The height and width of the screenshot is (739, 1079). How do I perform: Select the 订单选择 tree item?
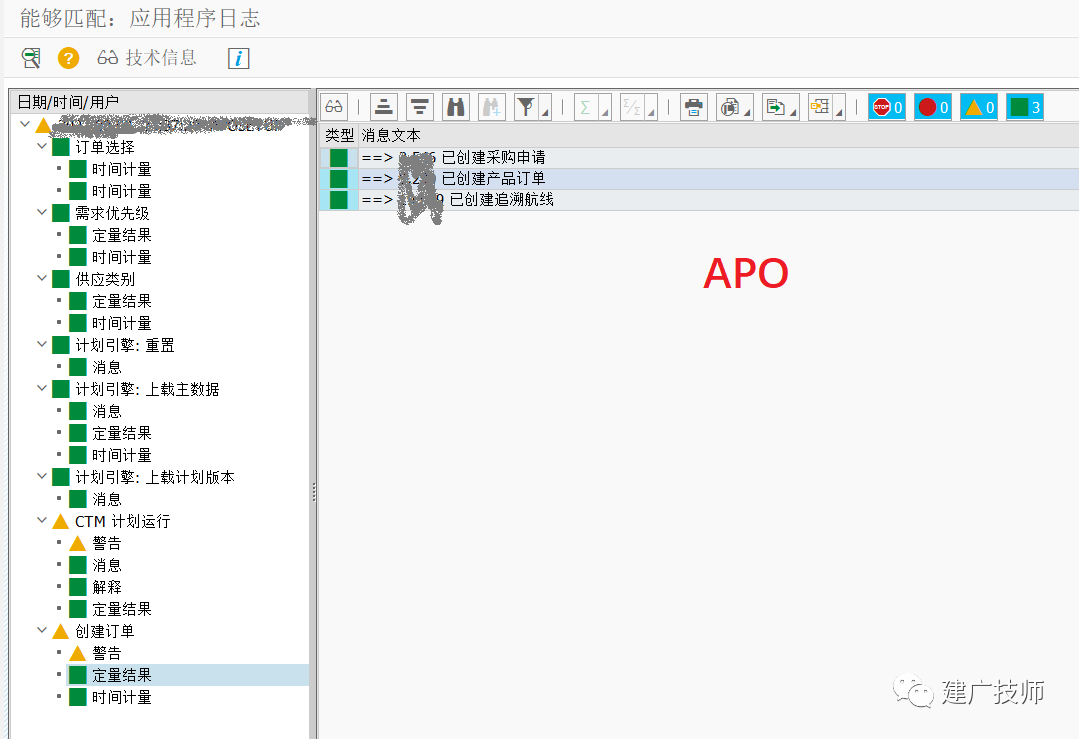click(x=105, y=147)
